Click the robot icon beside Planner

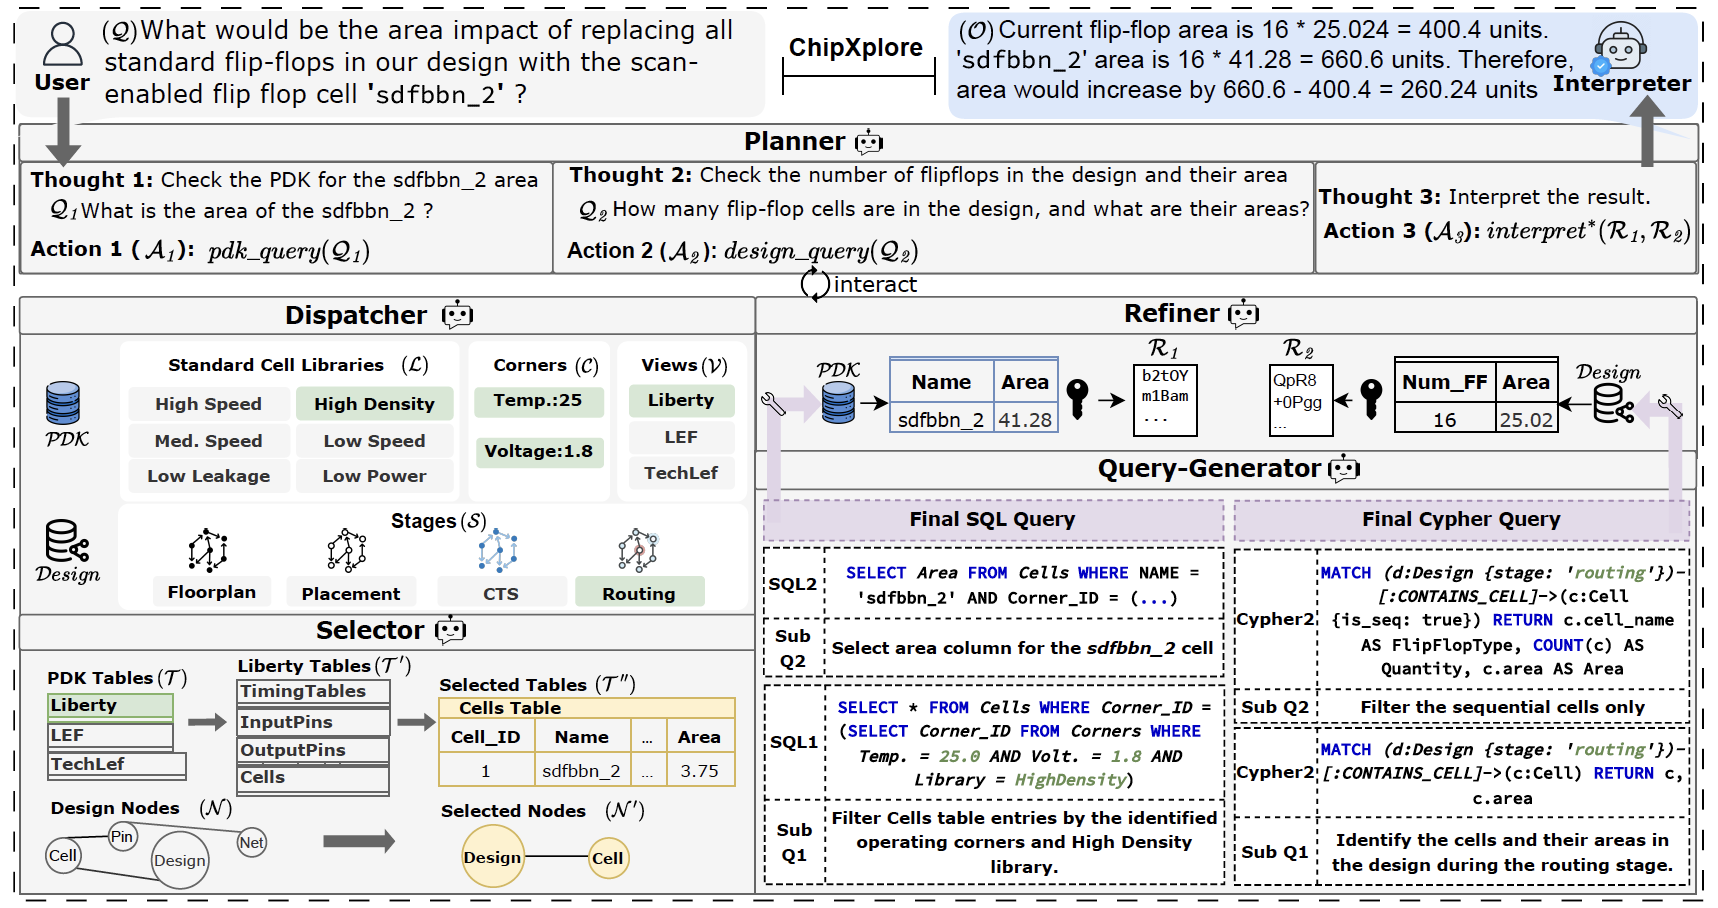click(x=869, y=142)
